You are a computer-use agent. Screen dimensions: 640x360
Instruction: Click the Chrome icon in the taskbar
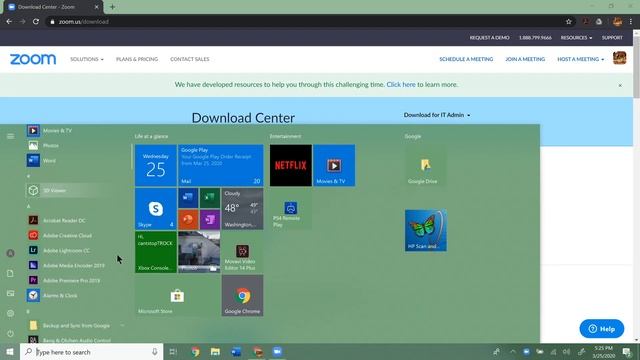195,351
